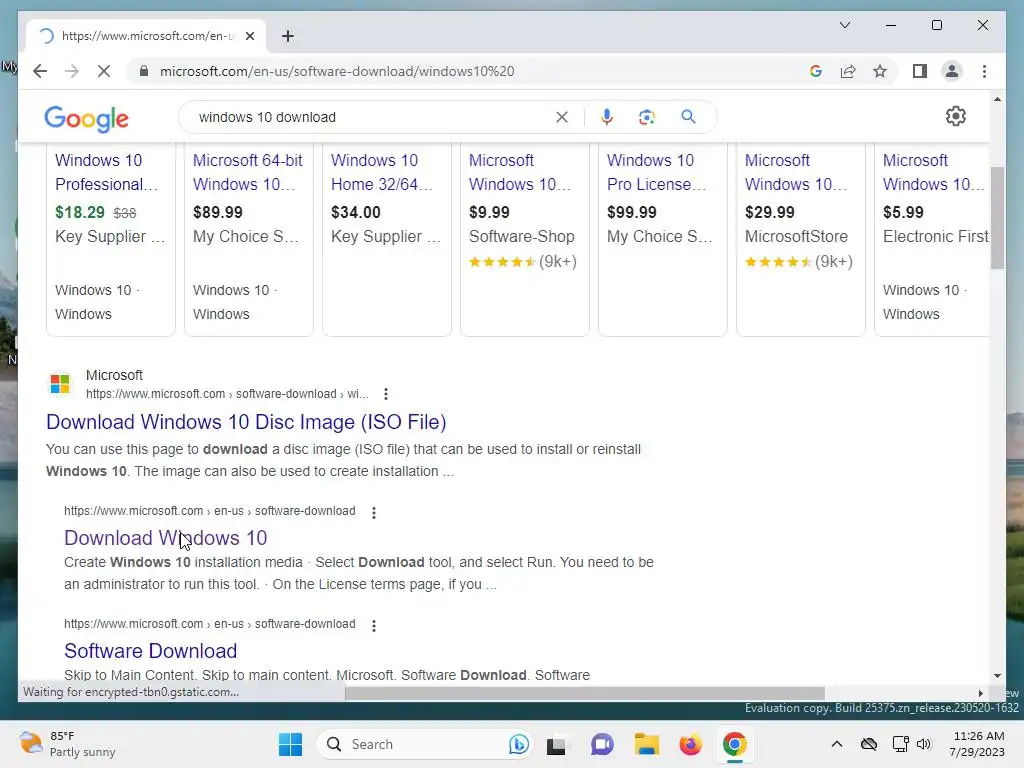Show hidden system tray icons
Screen dimensions: 1024x768
[837, 744]
